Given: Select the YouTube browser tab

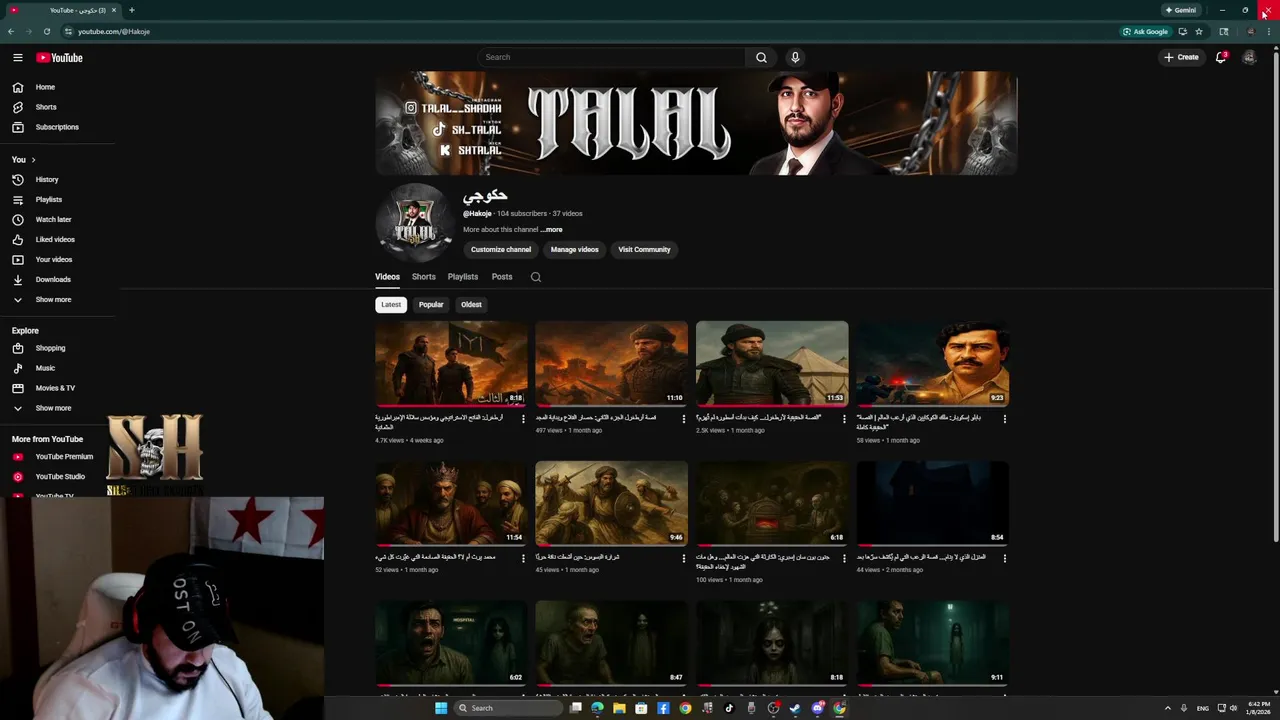Looking at the screenshot, I should [x=62, y=10].
